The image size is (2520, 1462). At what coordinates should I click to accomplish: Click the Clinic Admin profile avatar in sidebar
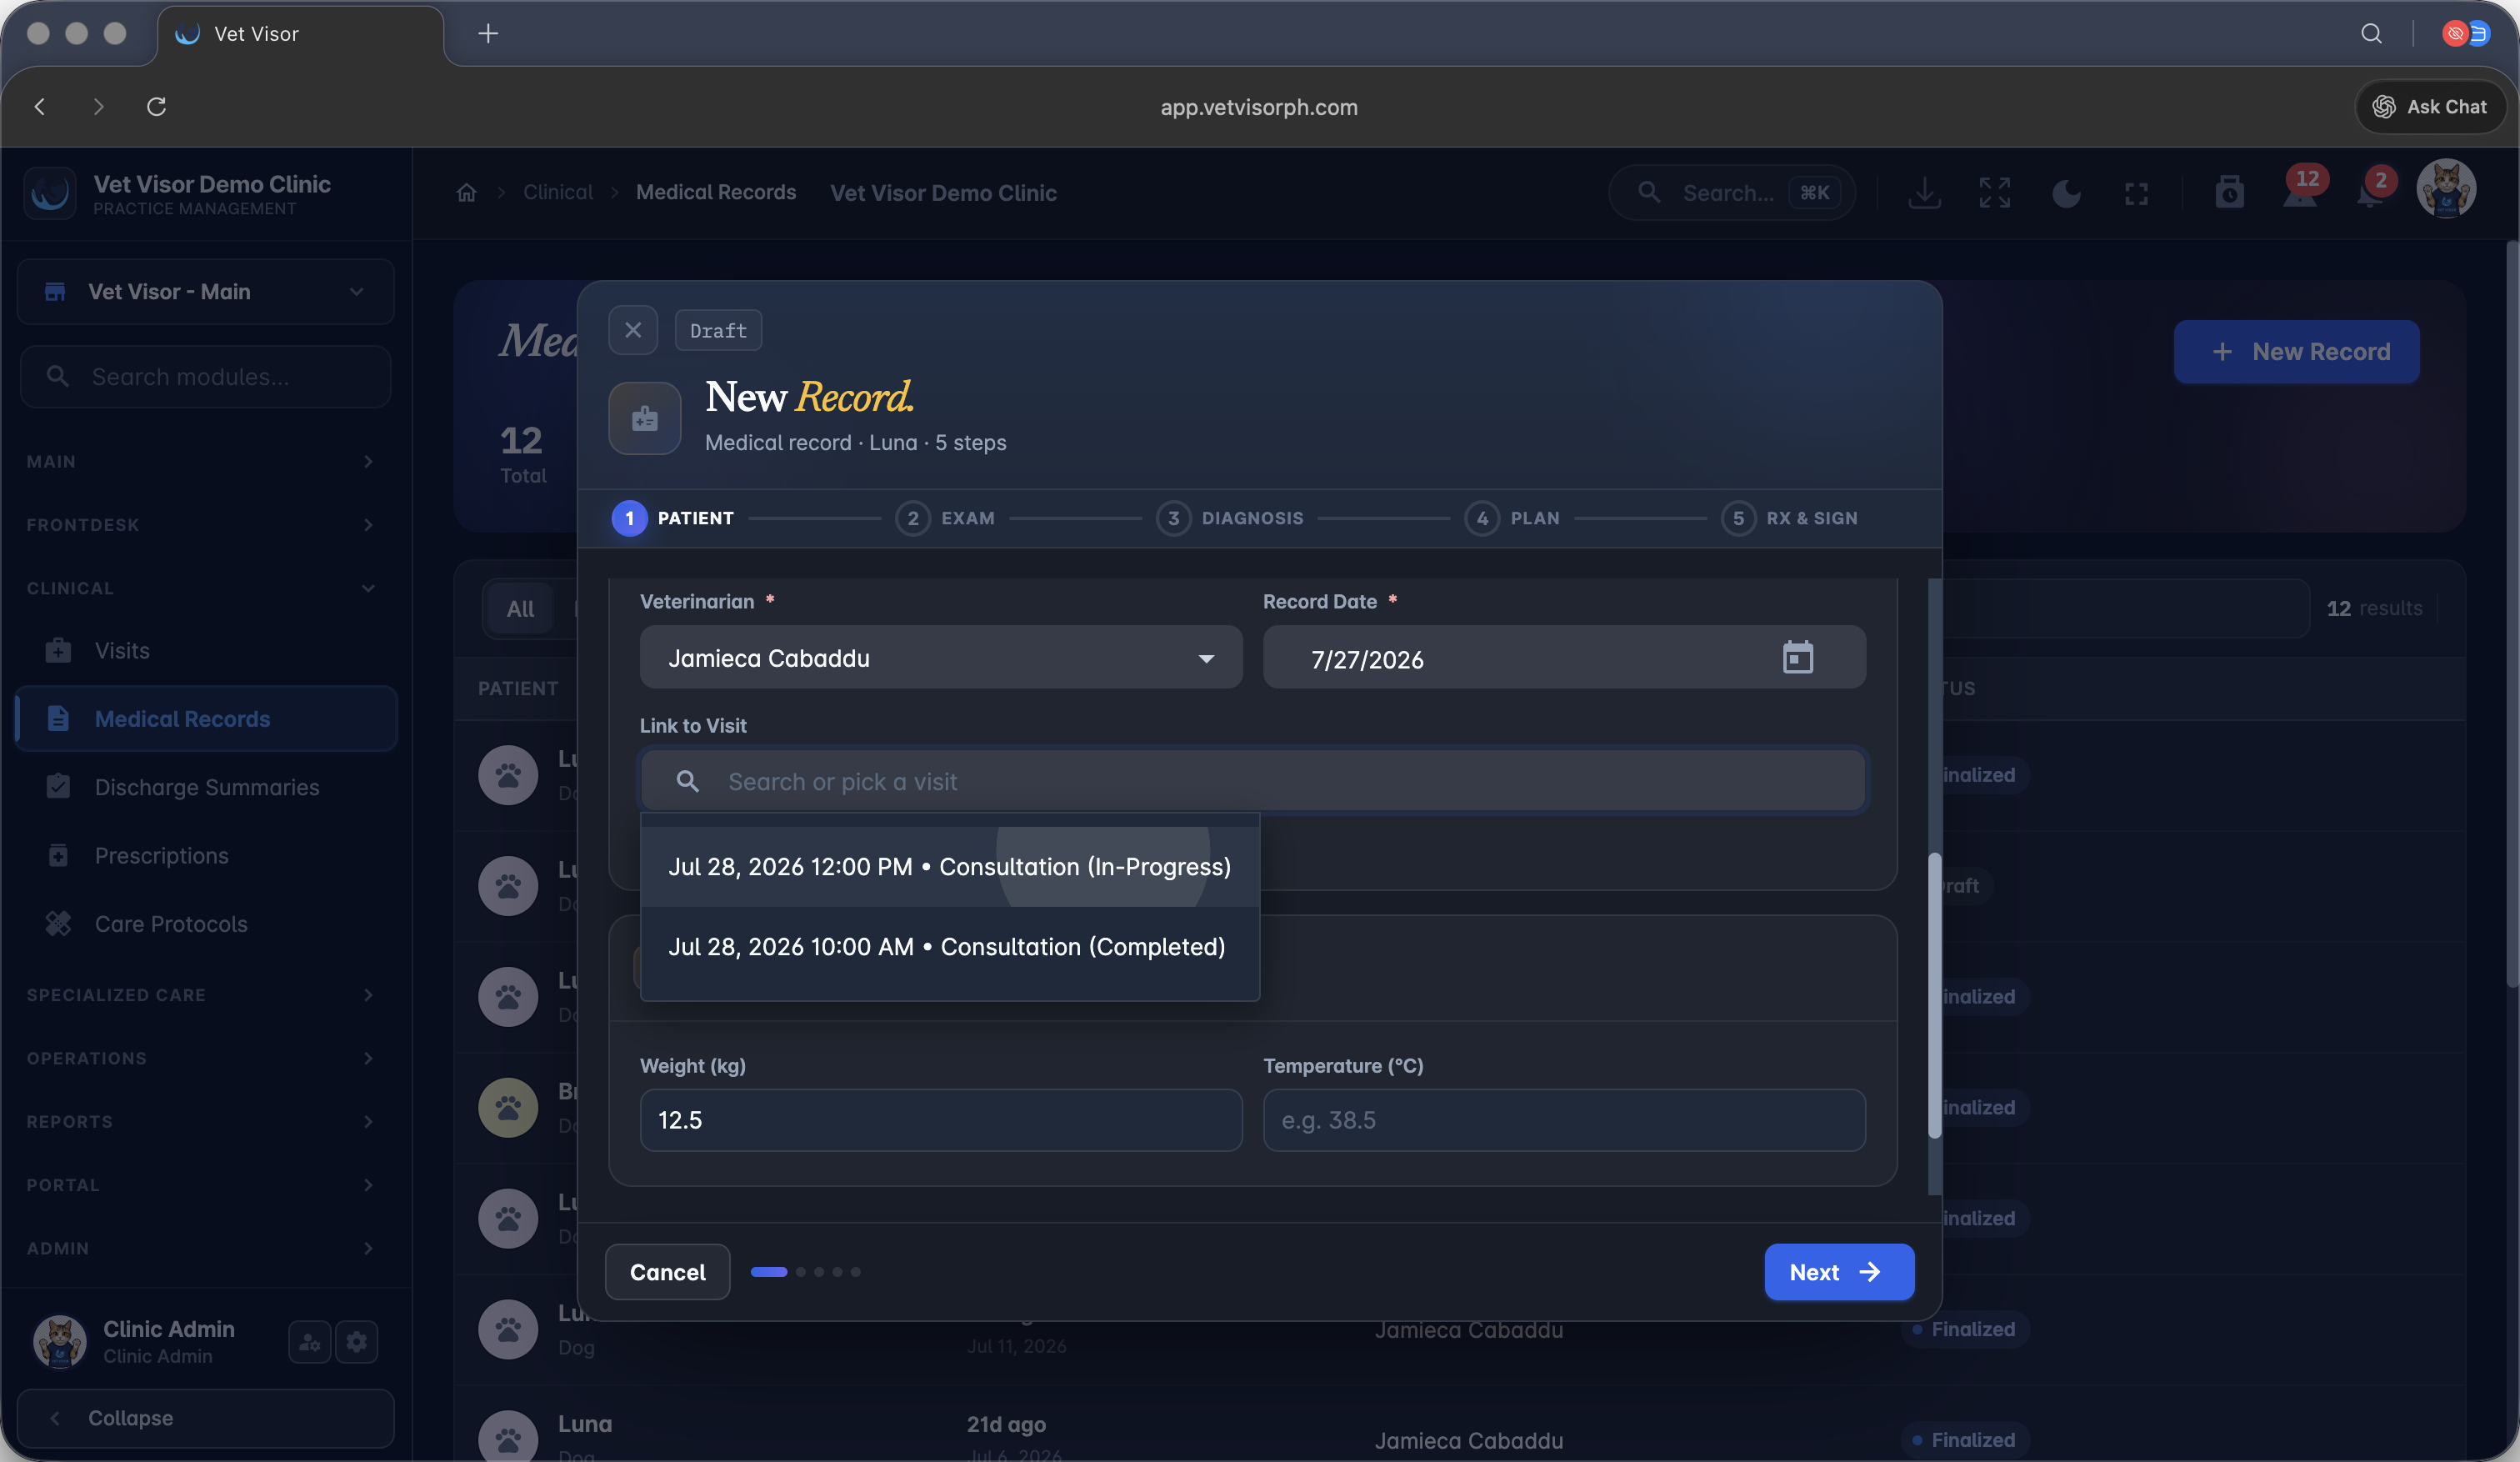point(59,1341)
